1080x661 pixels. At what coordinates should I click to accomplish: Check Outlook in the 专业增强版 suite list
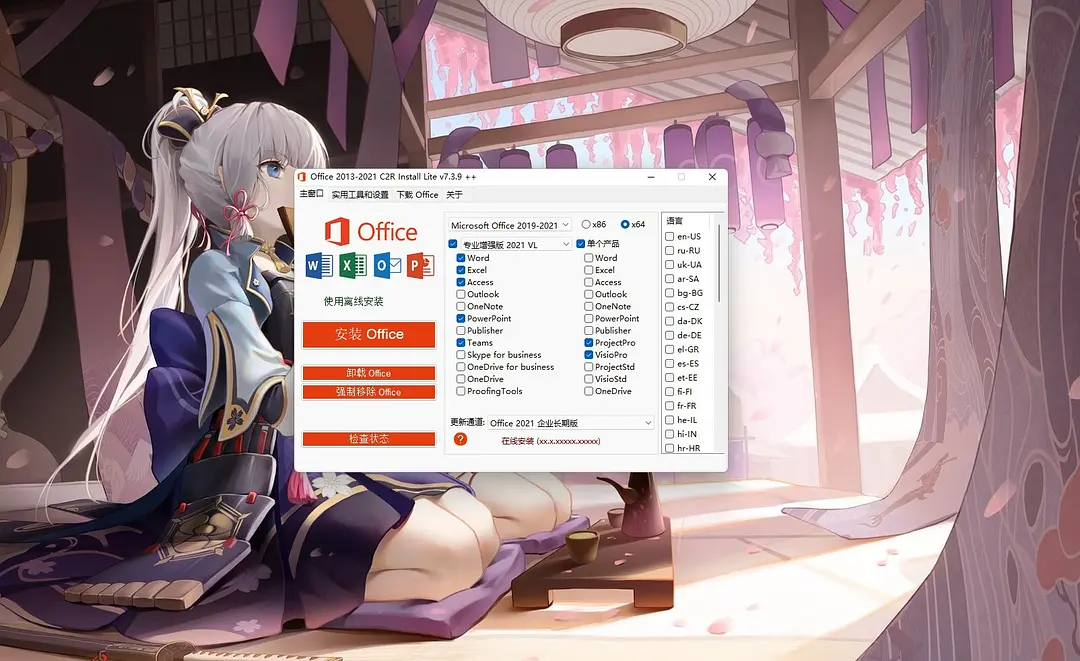click(x=461, y=295)
